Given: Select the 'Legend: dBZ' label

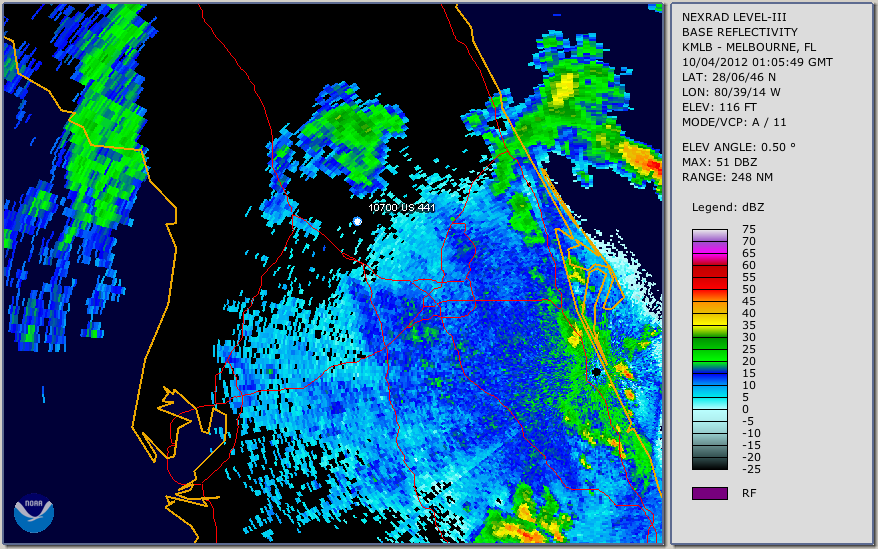Looking at the screenshot, I should coord(727,207).
